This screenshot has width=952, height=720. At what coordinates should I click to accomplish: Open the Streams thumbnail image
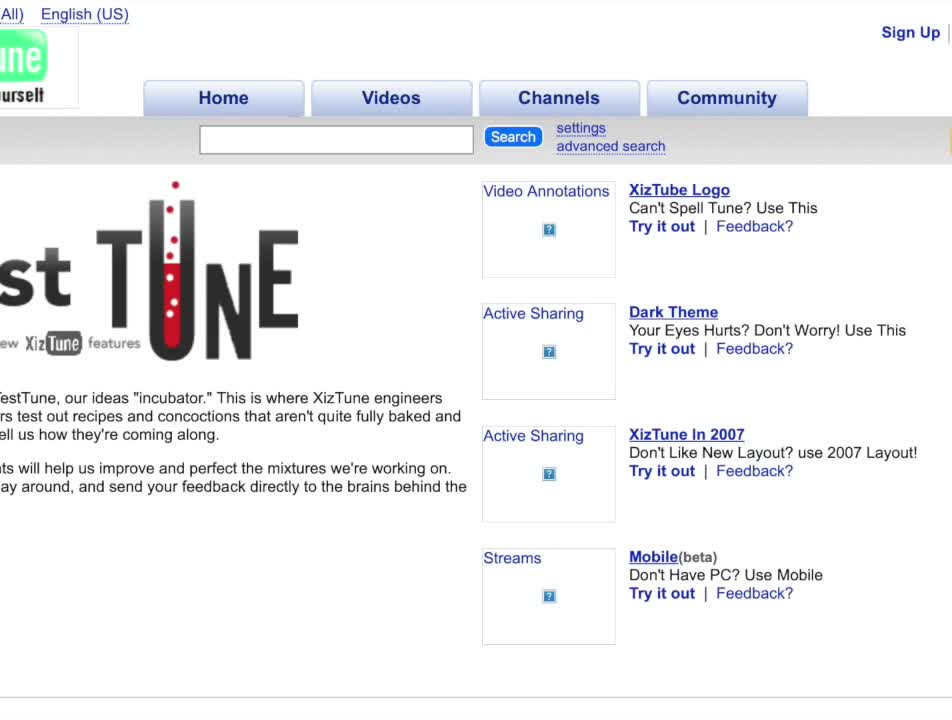coord(549,597)
